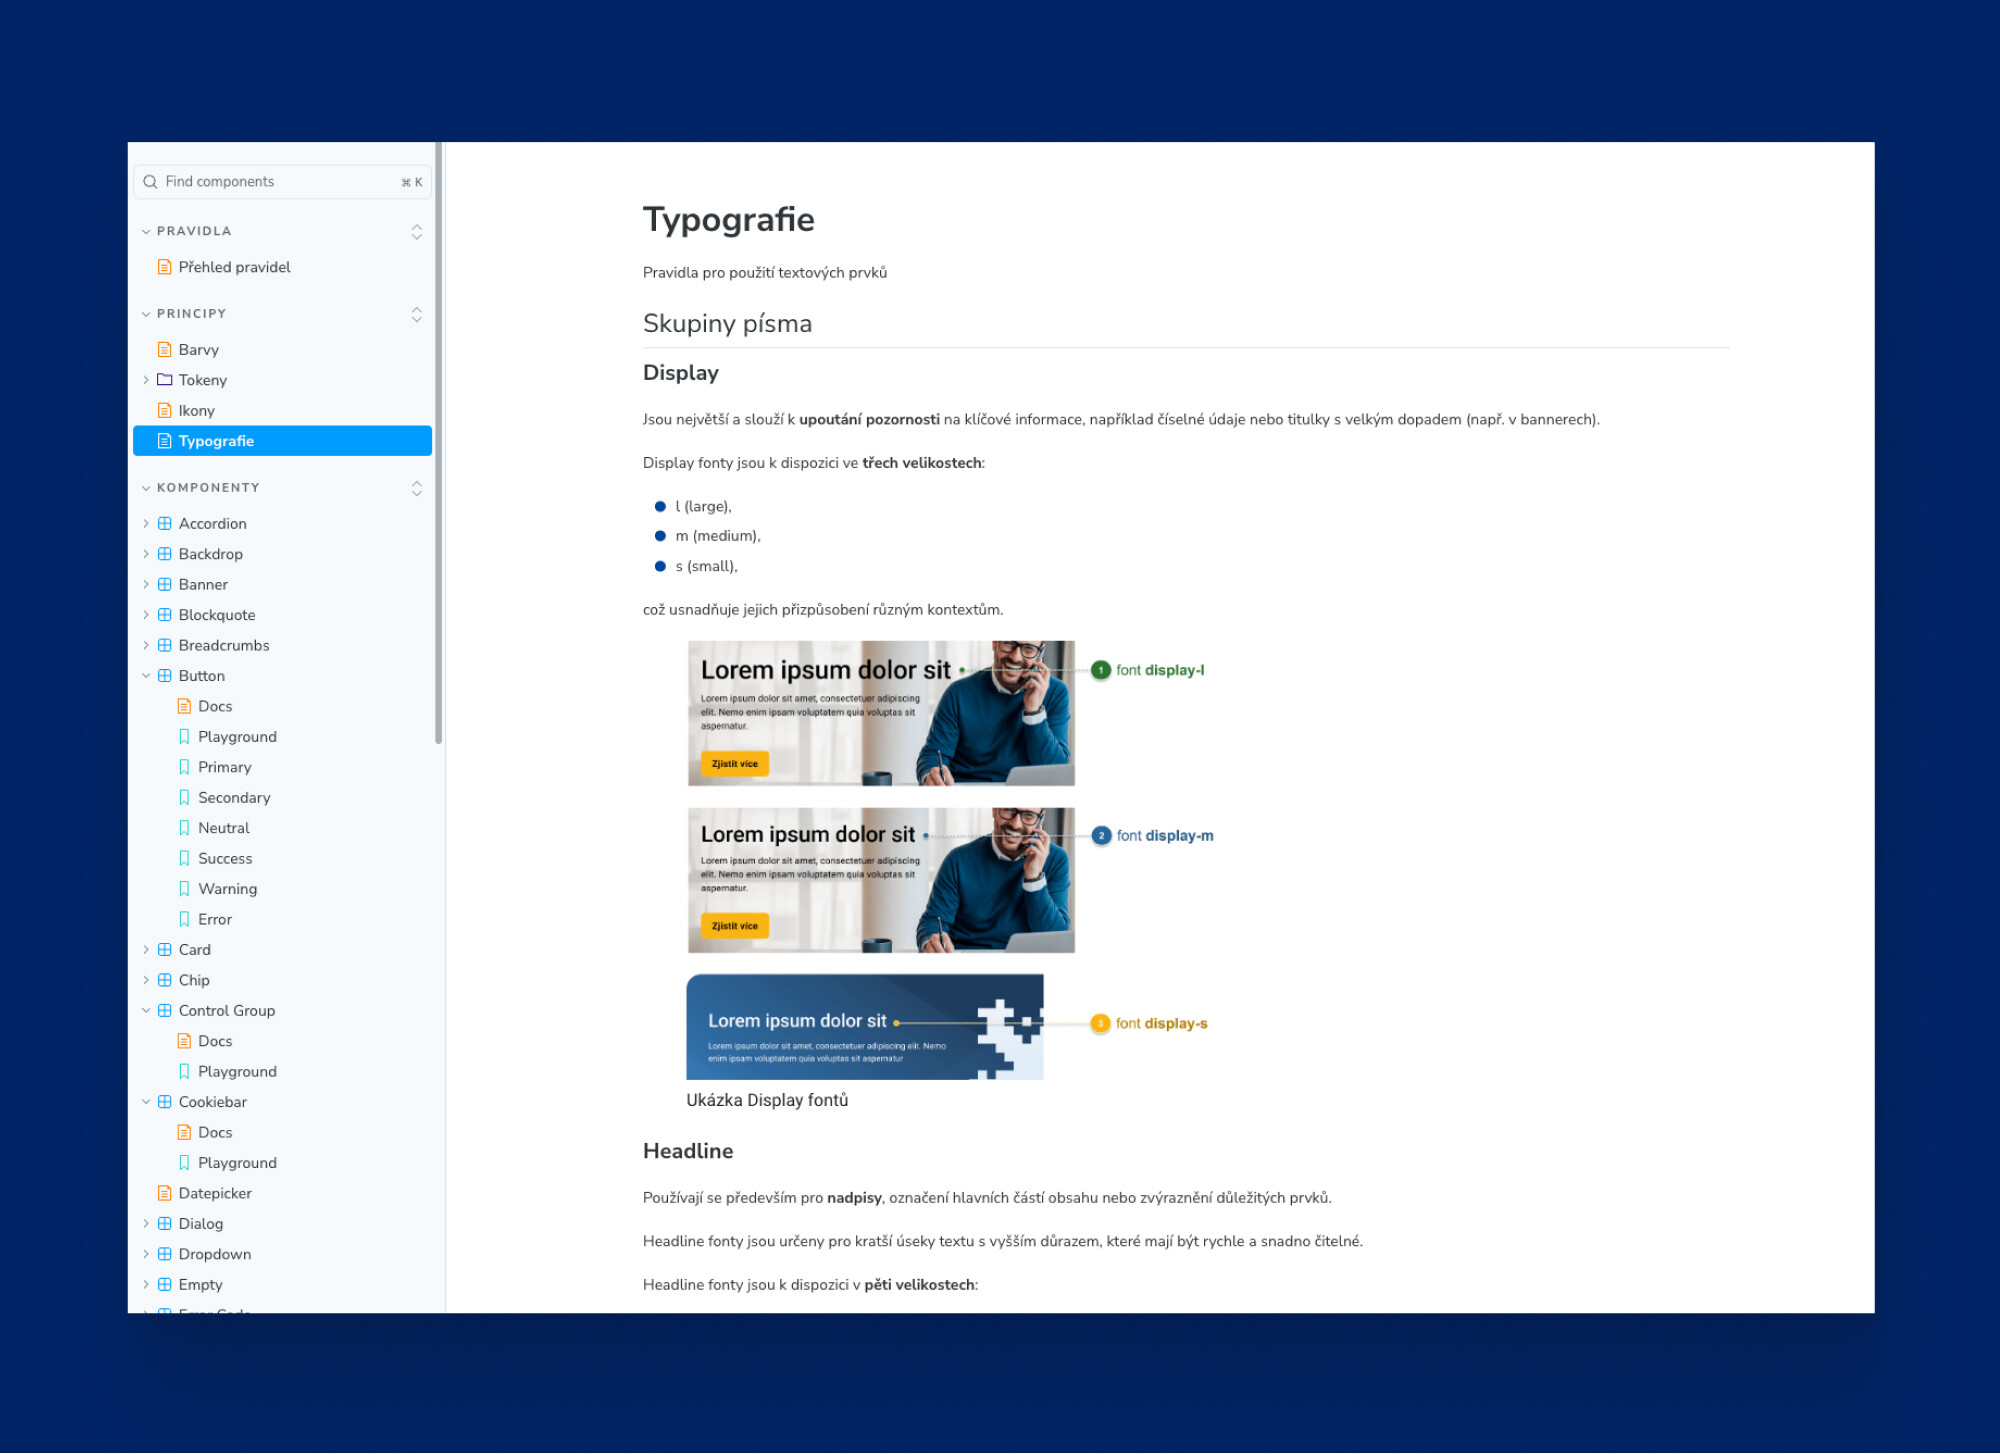
Task: Click the Secondary story bookmark icon
Action: 184,798
